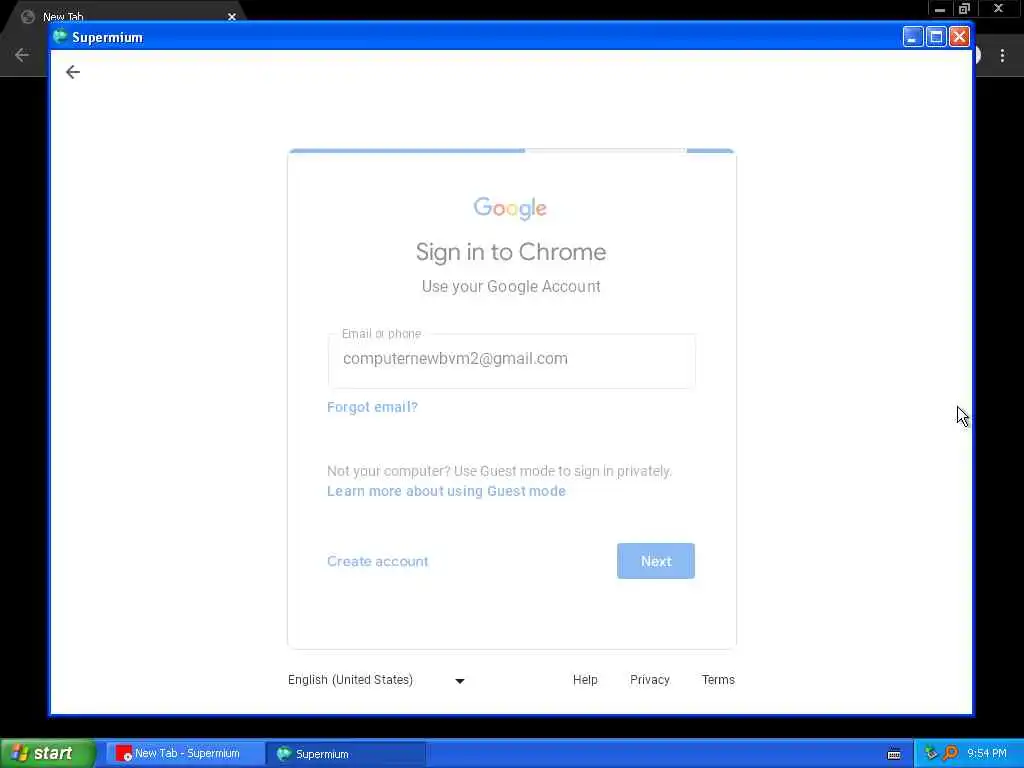Screen dimensions: 1024x768
Task: Close the Supermium sign-in window
Action: click(959, 37)
